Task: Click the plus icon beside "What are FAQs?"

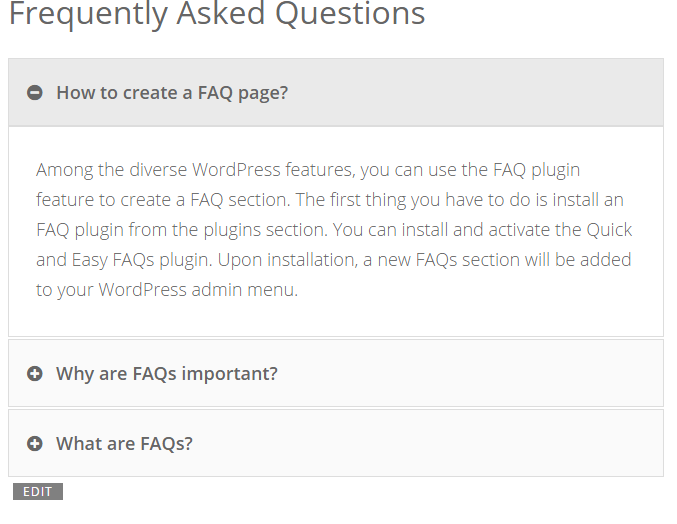Action: point(35,443)
